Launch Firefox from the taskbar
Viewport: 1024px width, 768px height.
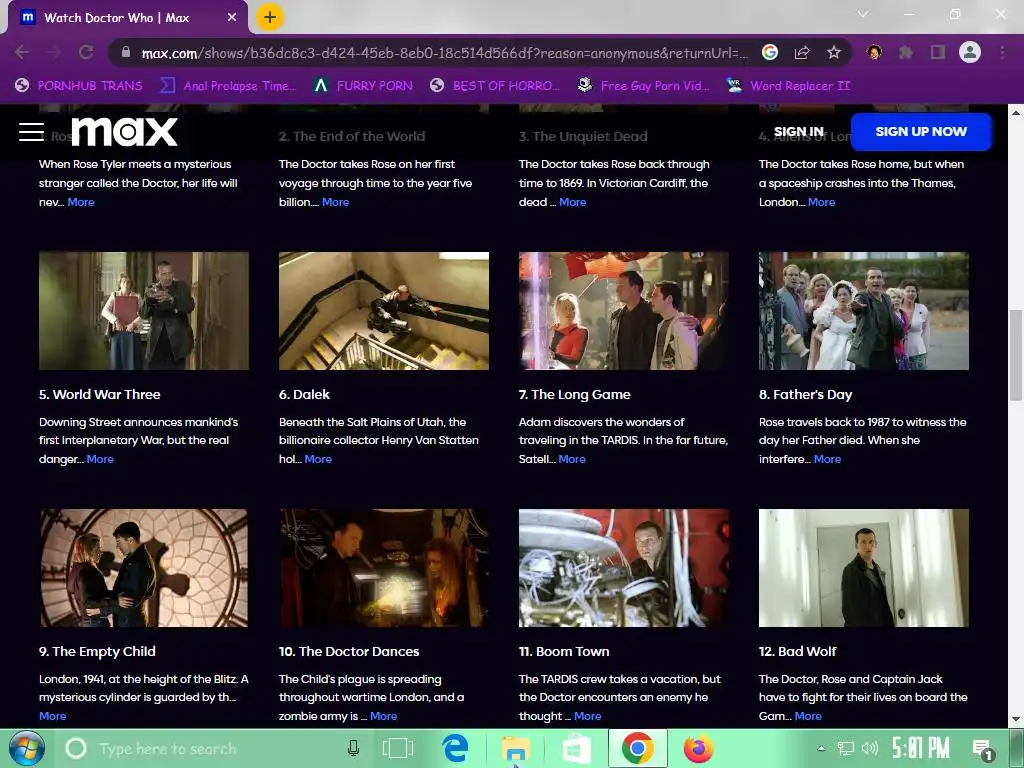[x=698, y=748]
